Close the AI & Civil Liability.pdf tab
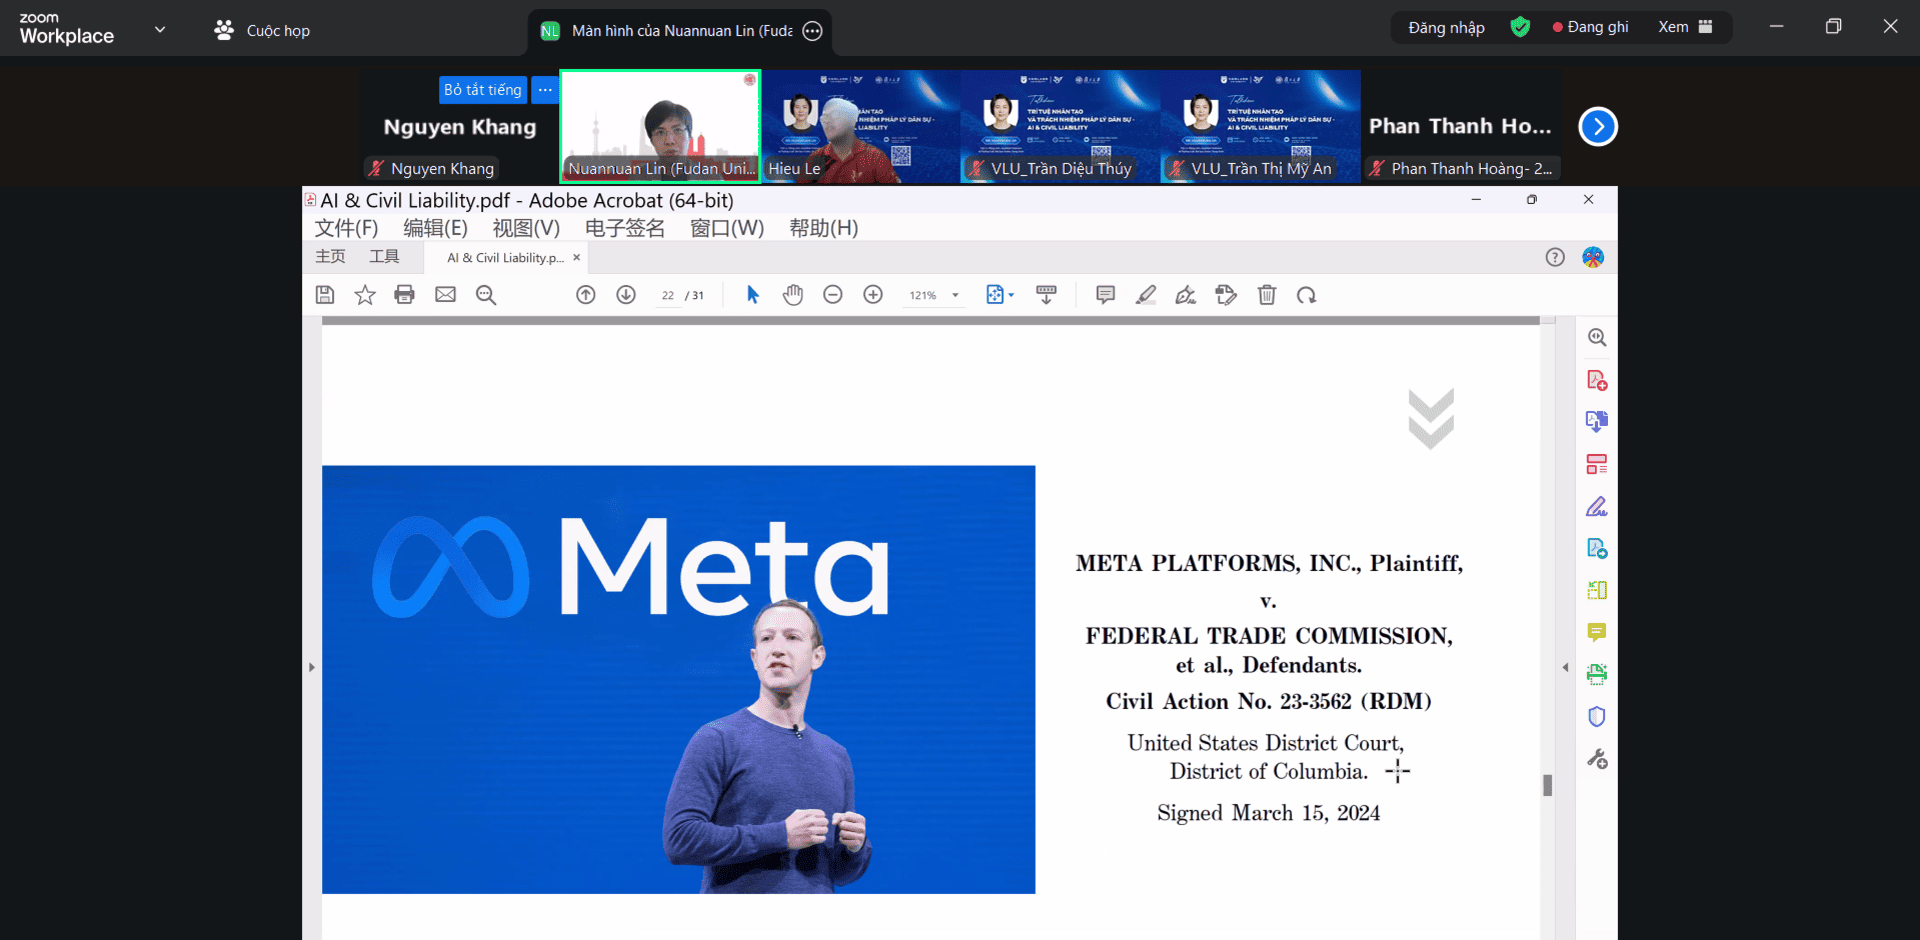This screenshot has height=940, width=1920. [576, 257]
